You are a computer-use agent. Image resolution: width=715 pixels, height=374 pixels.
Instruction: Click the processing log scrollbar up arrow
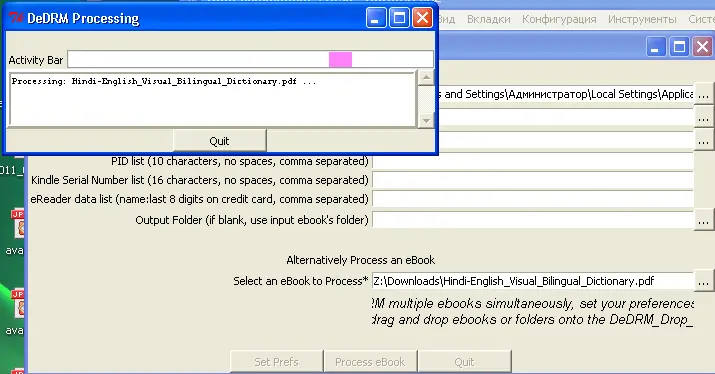click(426, 78)
